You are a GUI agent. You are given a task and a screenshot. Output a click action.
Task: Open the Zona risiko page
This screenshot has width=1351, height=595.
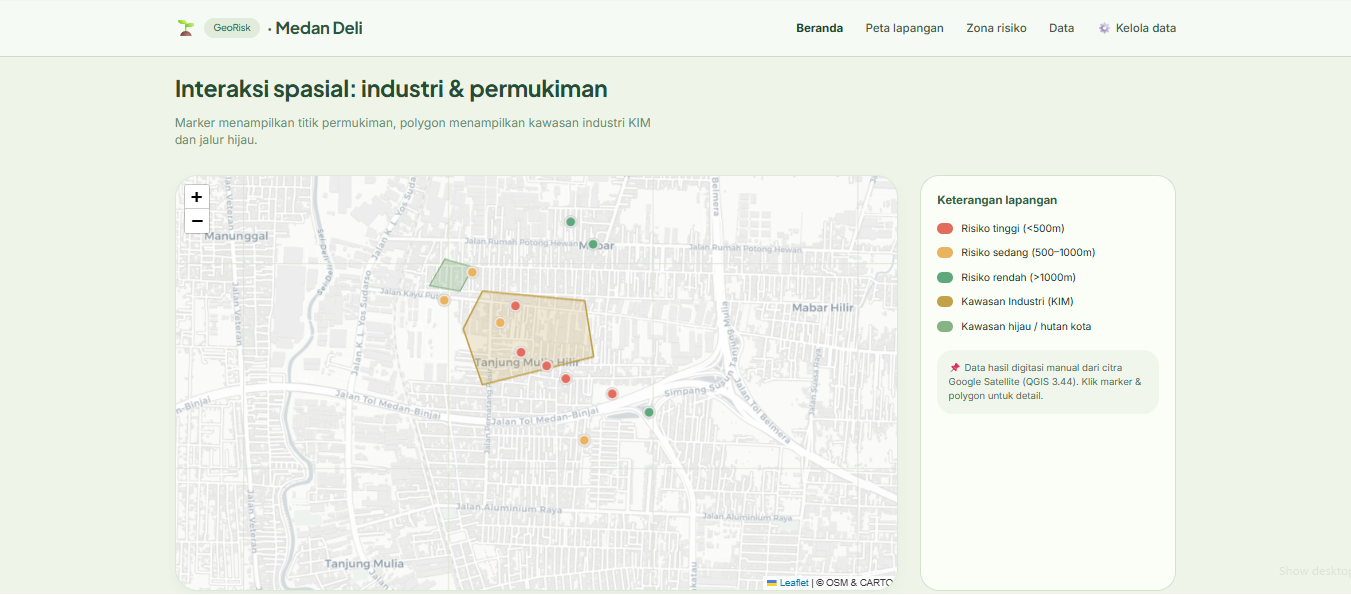(996, 28)
